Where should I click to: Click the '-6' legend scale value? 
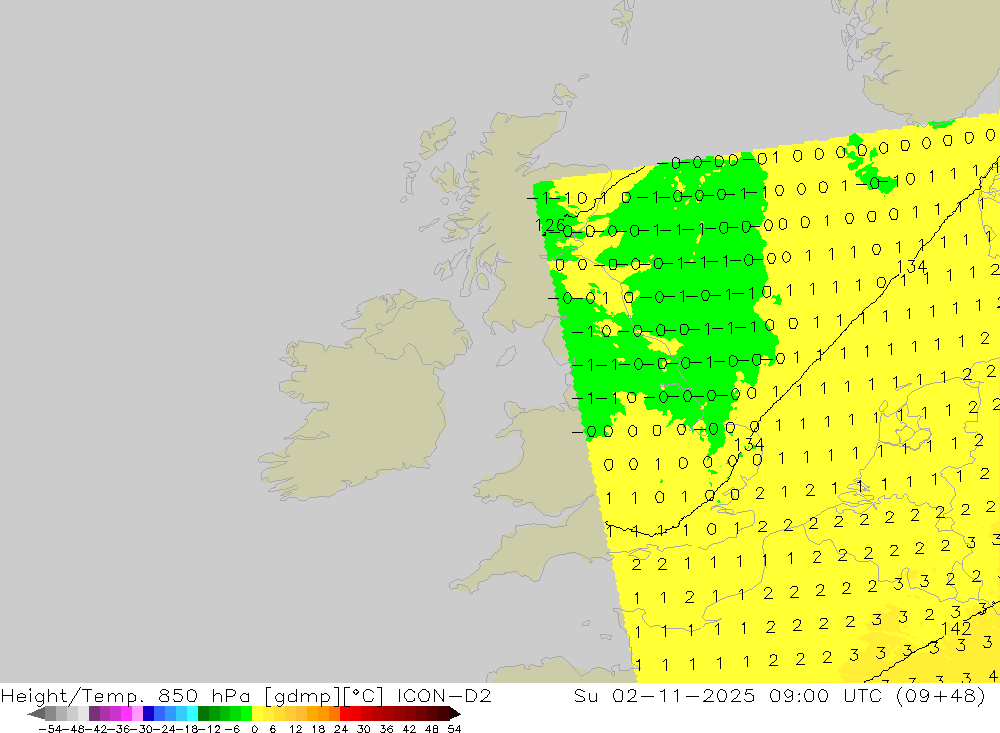click(232, 729)
